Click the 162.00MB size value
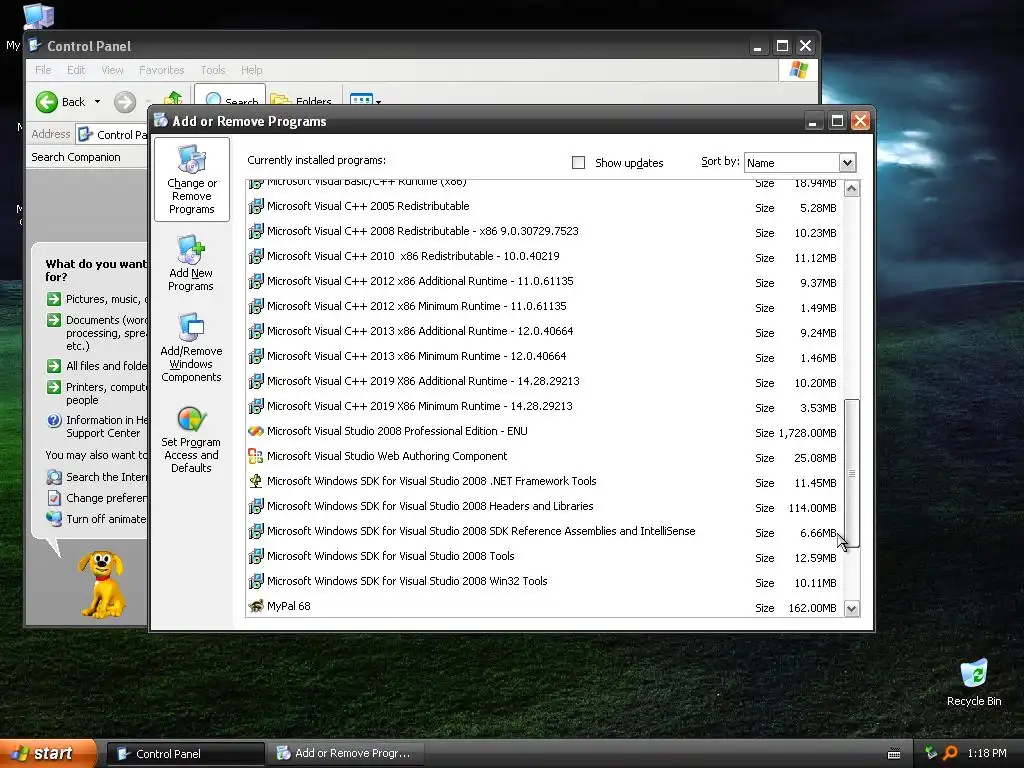 point(812,608)
